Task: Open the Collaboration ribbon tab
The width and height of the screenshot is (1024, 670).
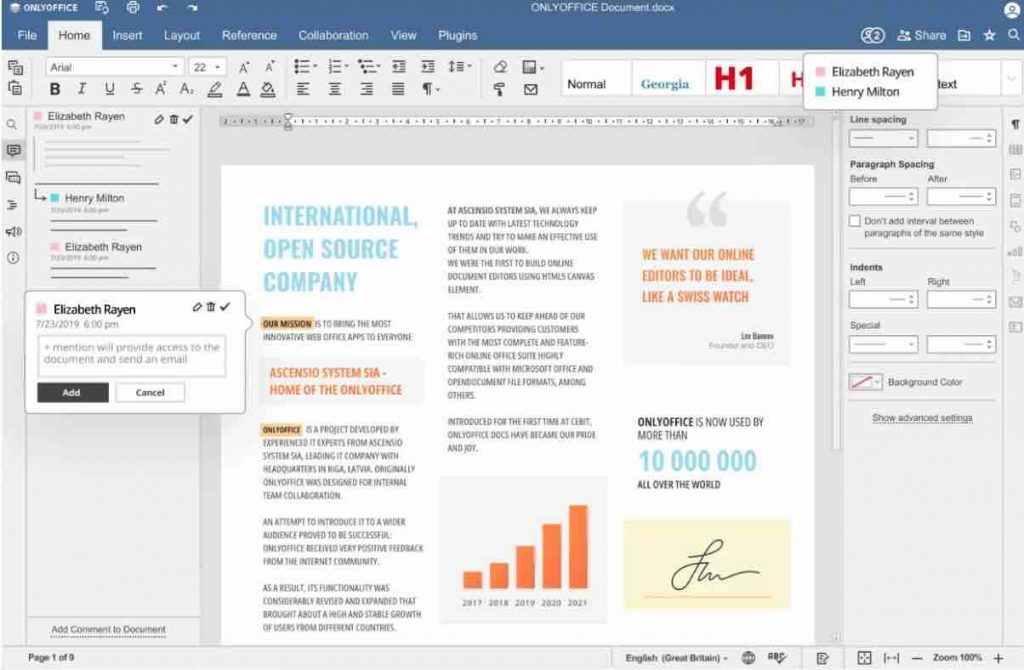Action: (x=333, y=35)
